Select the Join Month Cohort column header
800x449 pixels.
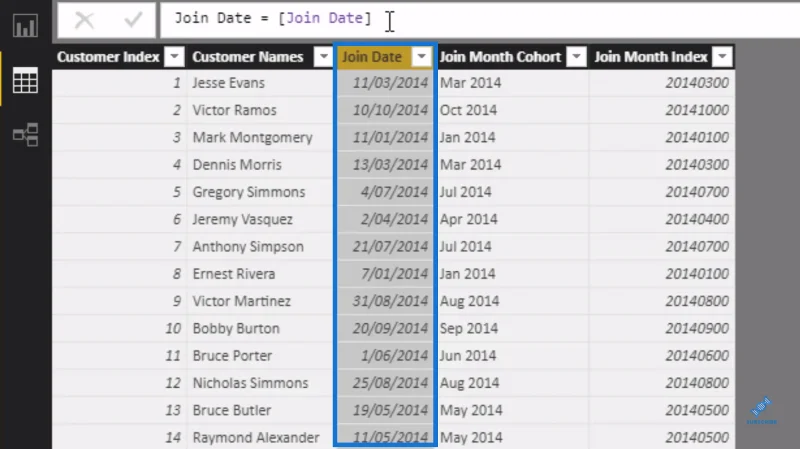click(x=500, y=57)
